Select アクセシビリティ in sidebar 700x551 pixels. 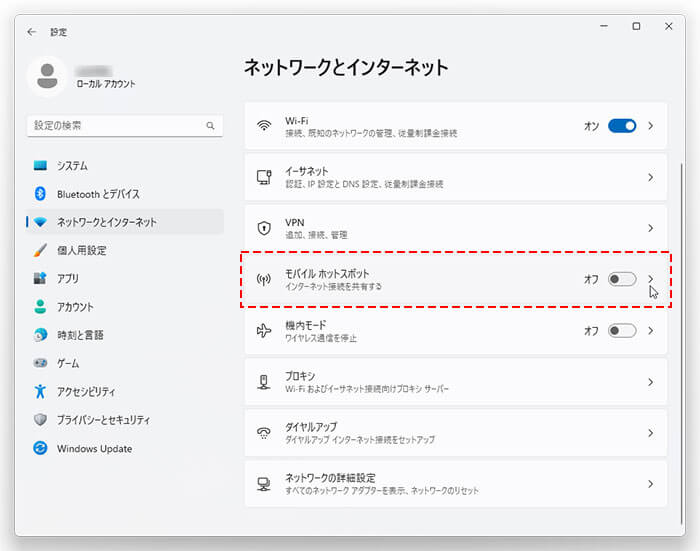125,391
